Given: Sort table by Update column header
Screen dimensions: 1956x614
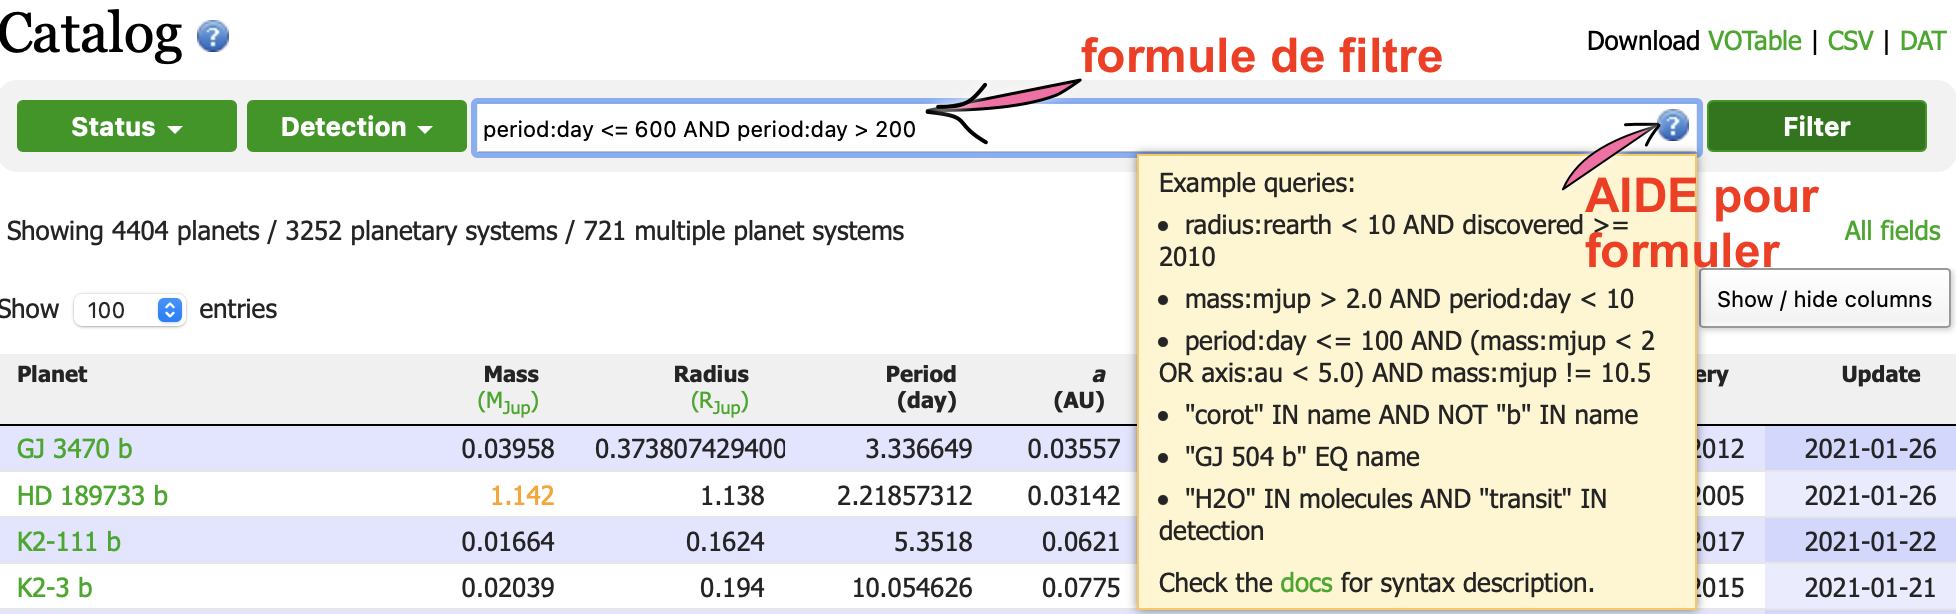Looking at the screenshot, I should coord(1881,374).
